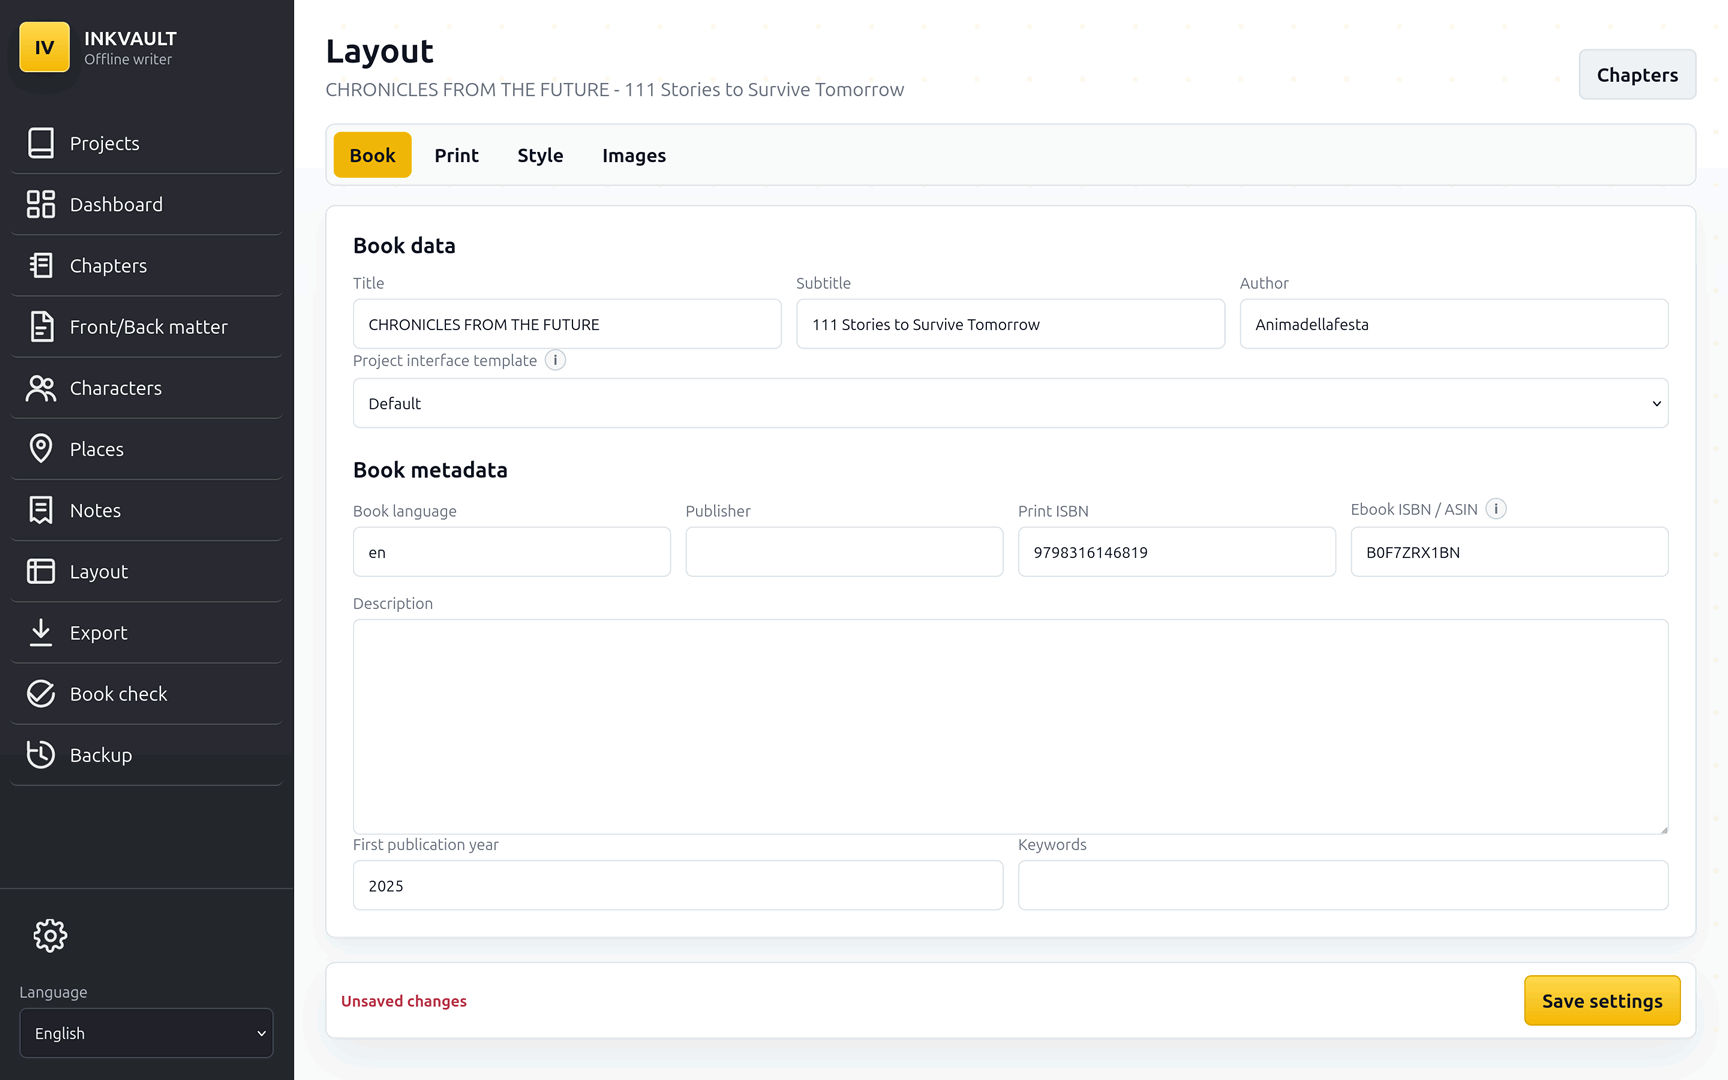Switch to the Book tab
The width and height of the screenshot is (1728, 1080).
pos(372,155)
